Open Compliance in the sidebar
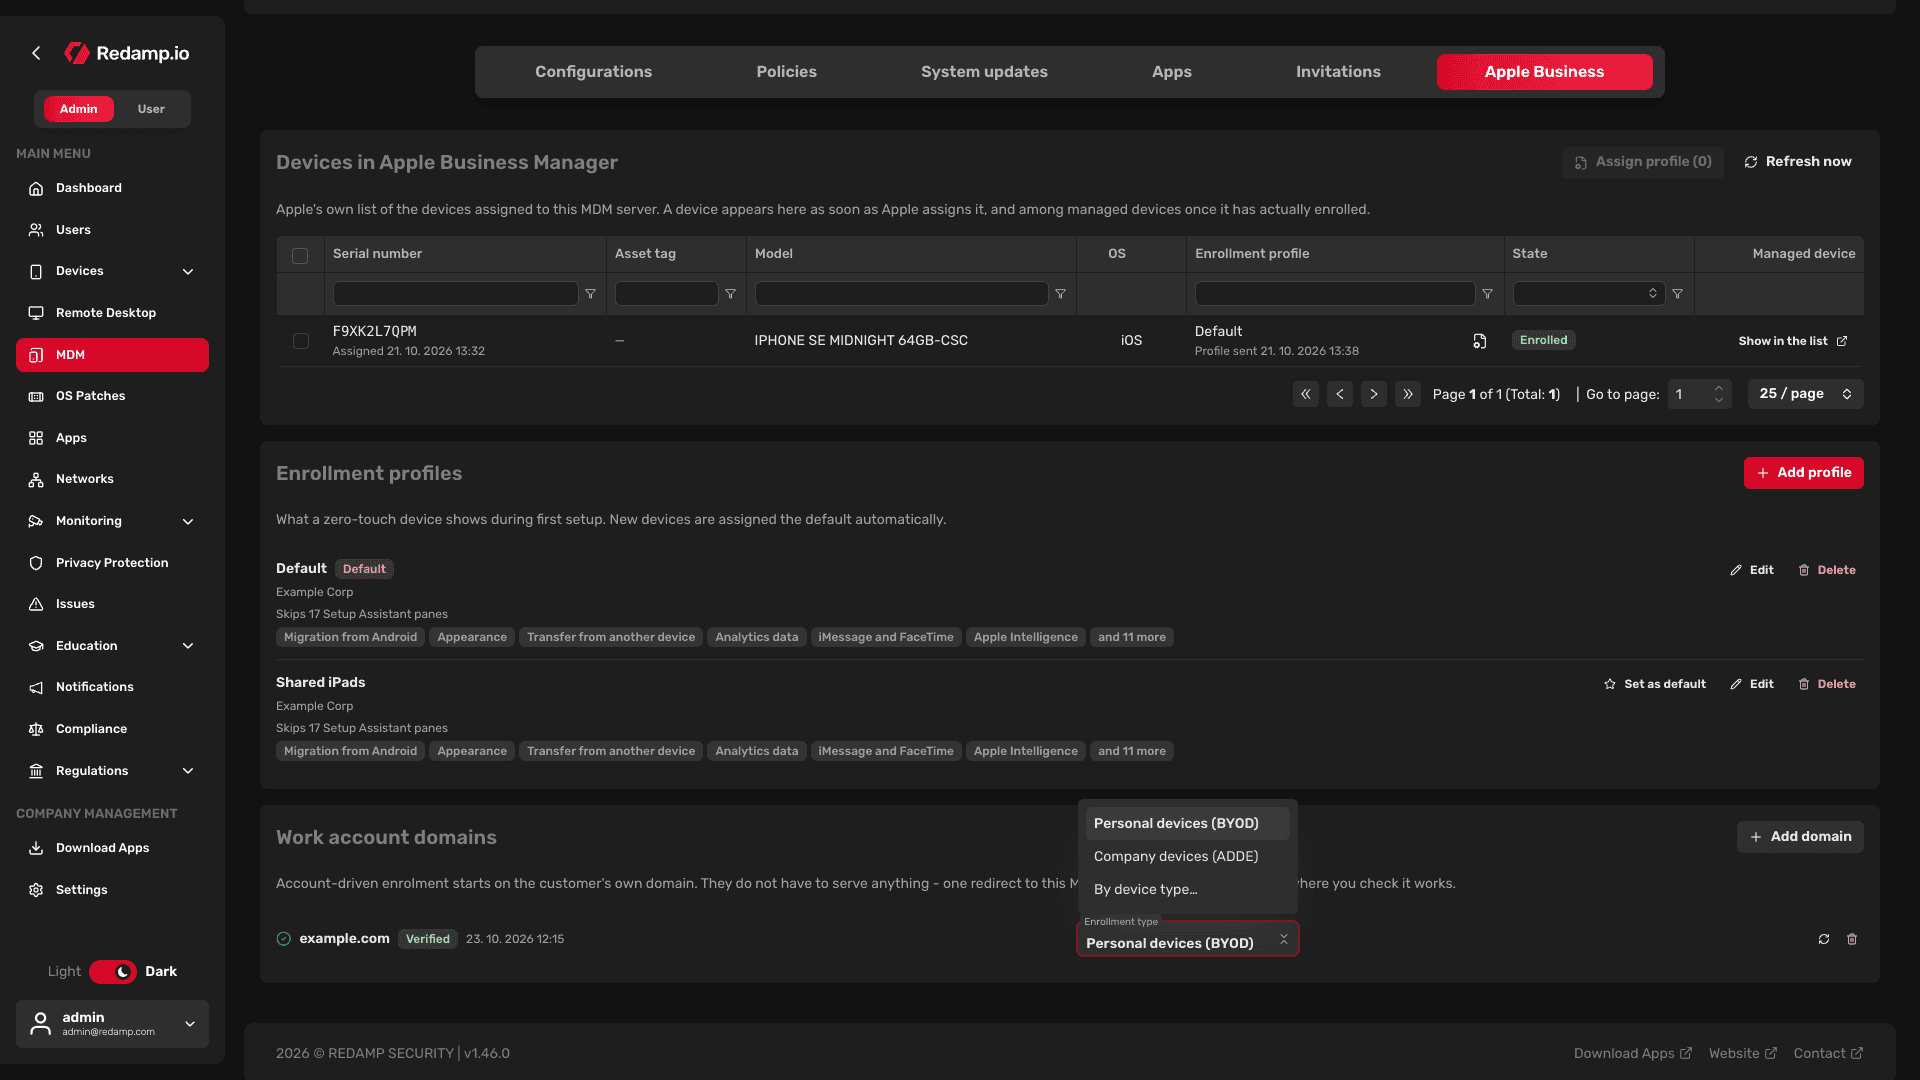1920x1080 pixels. point(112,729)
